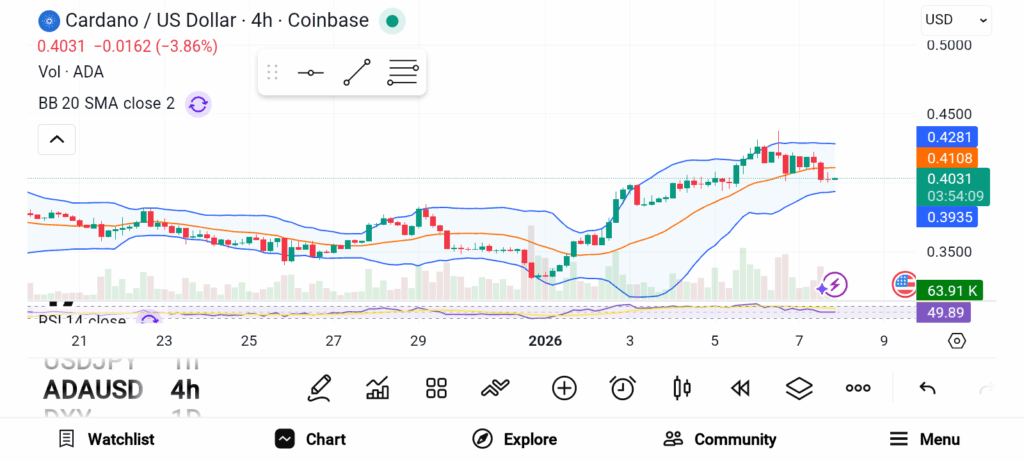Open the USD currency dropdown

point(955,19)
